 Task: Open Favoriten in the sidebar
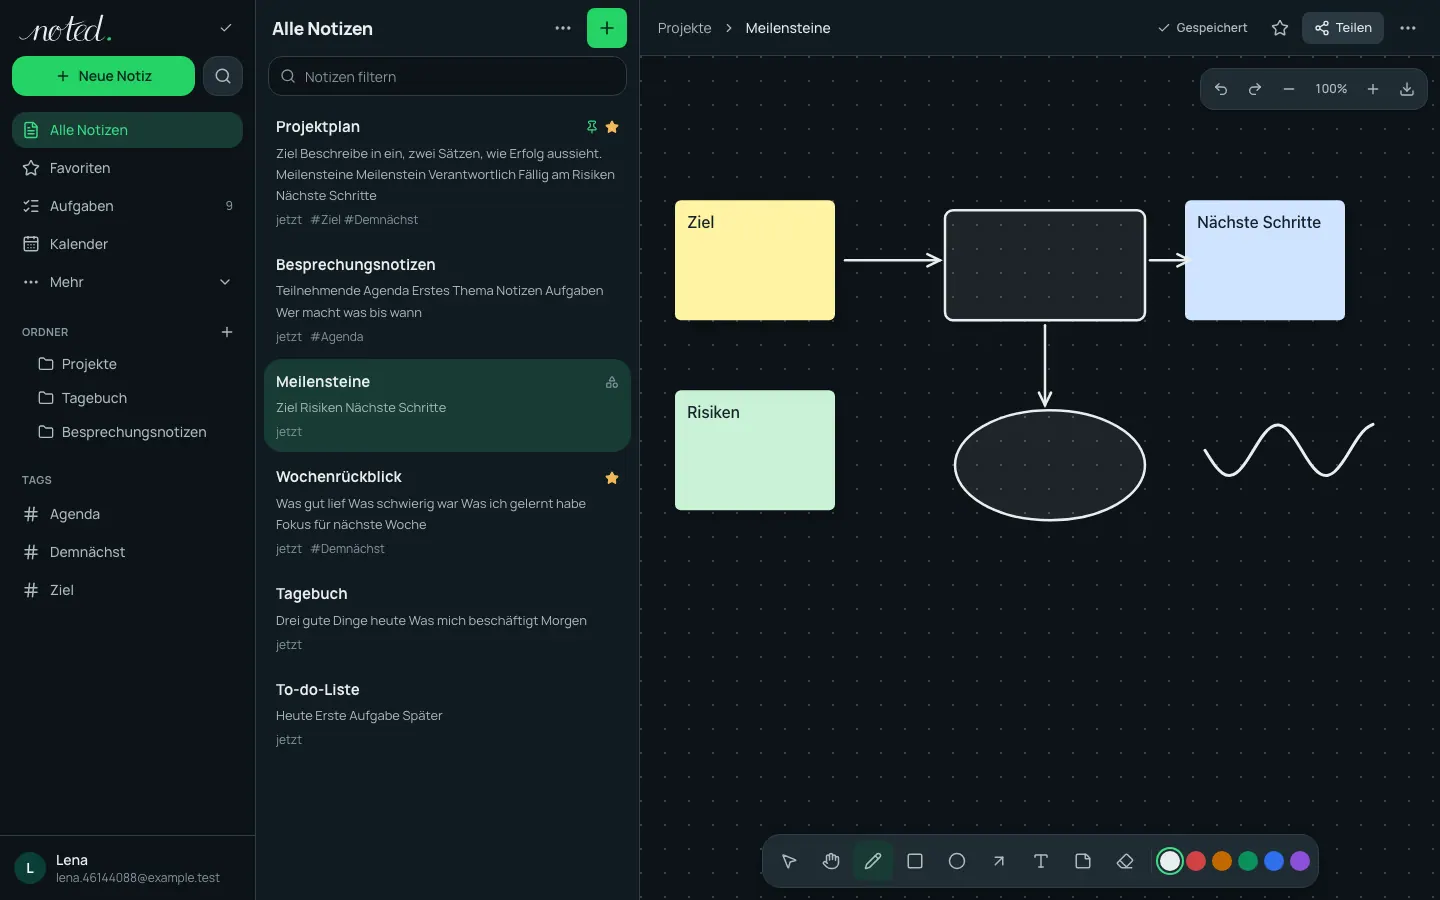127,168
